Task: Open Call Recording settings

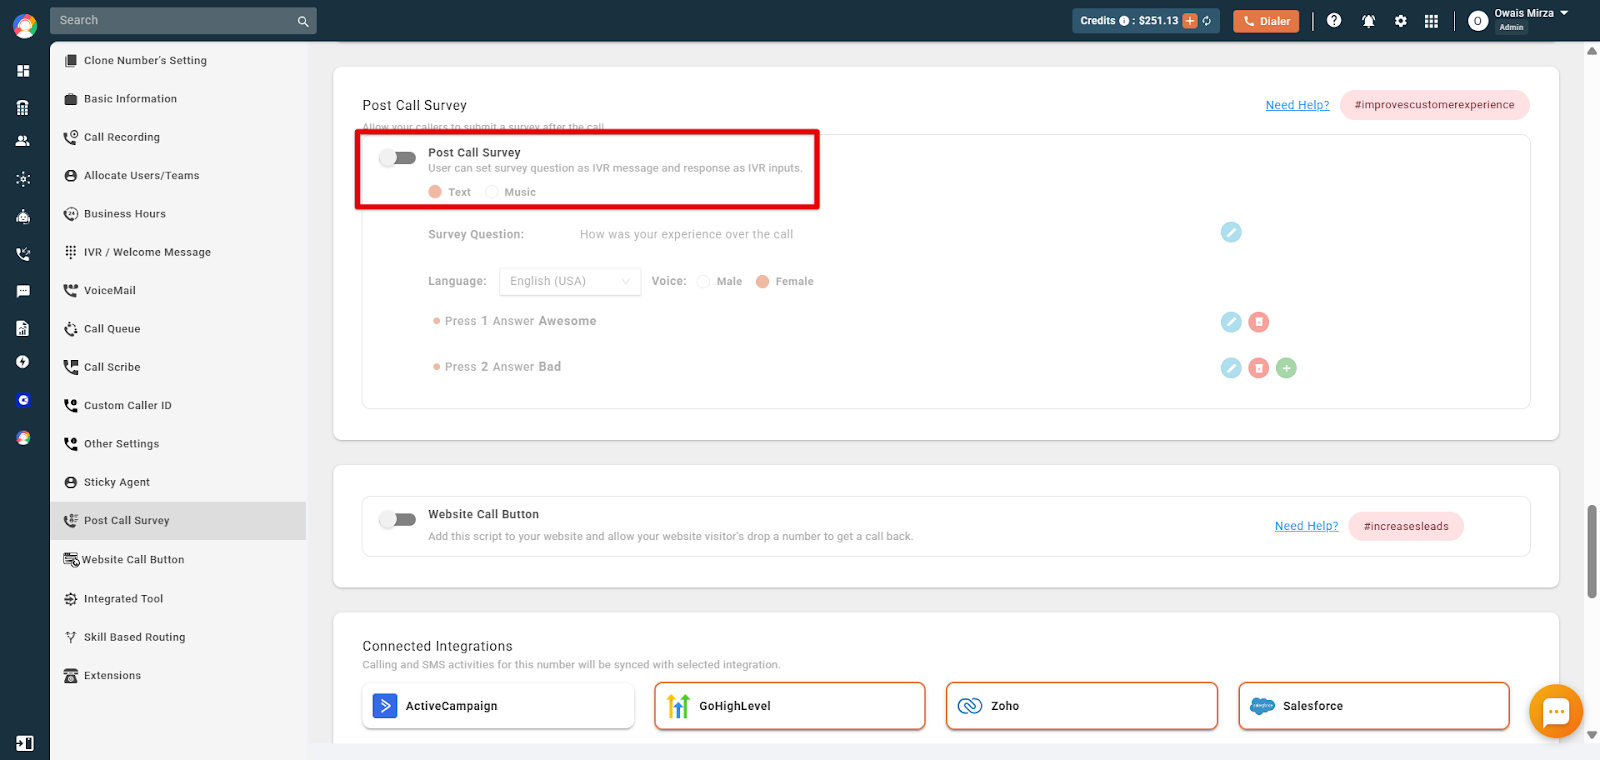Action: (x=178, y=137)
